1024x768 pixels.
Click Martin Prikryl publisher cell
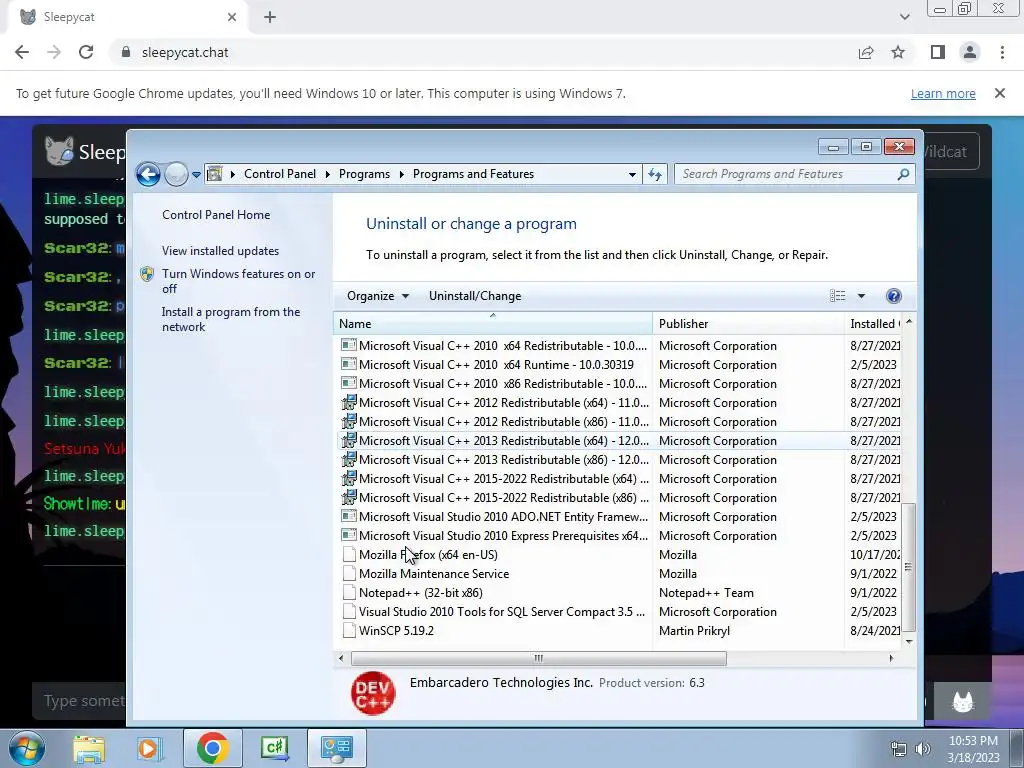click(694, 631)
